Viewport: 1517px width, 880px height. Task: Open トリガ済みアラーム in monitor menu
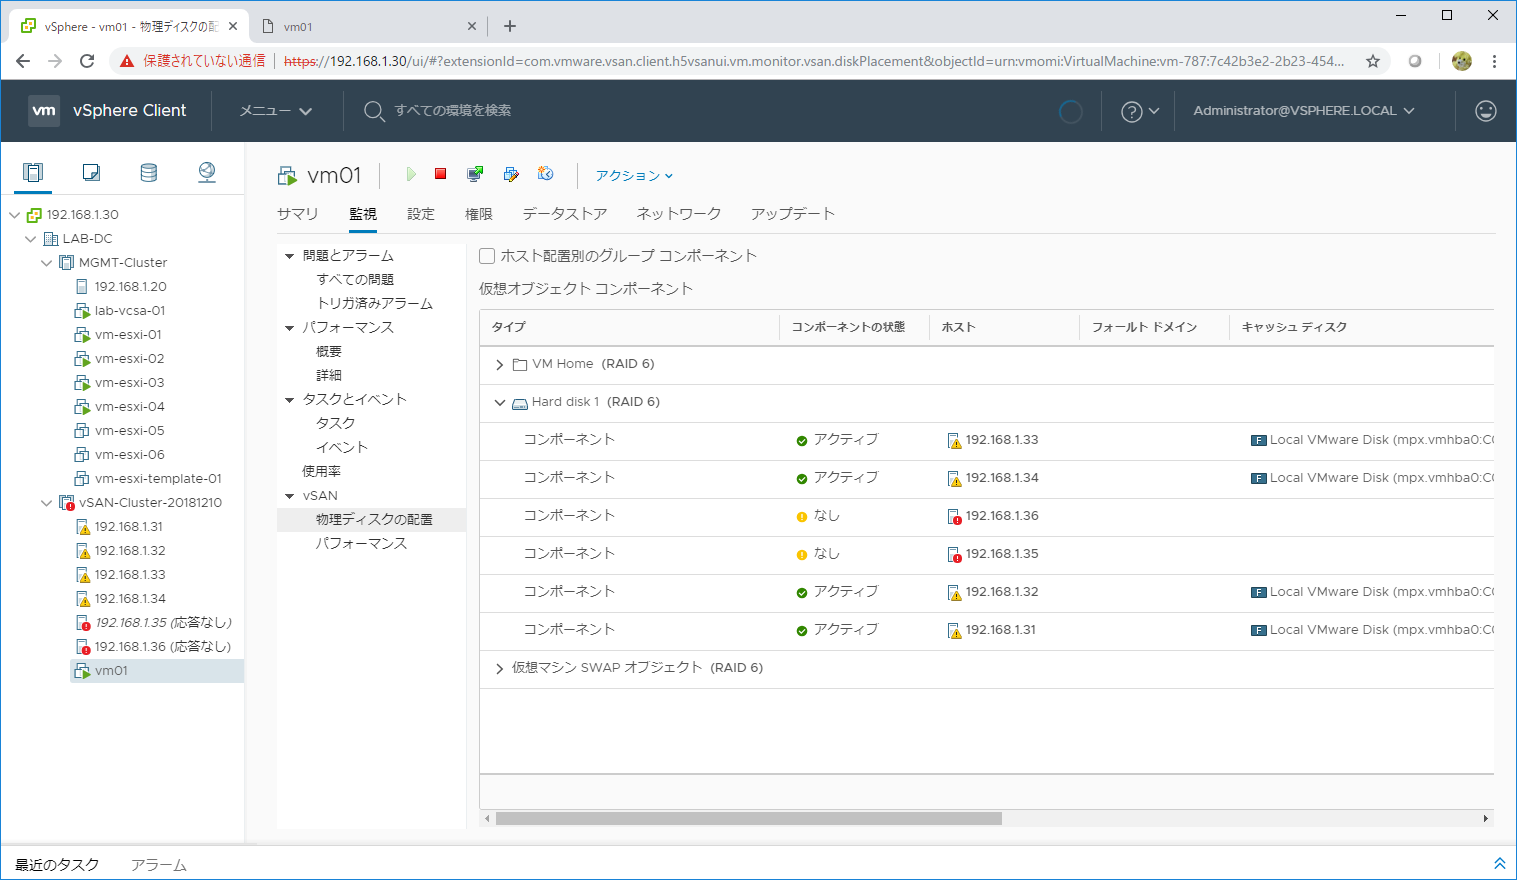(x=375, y=304)
